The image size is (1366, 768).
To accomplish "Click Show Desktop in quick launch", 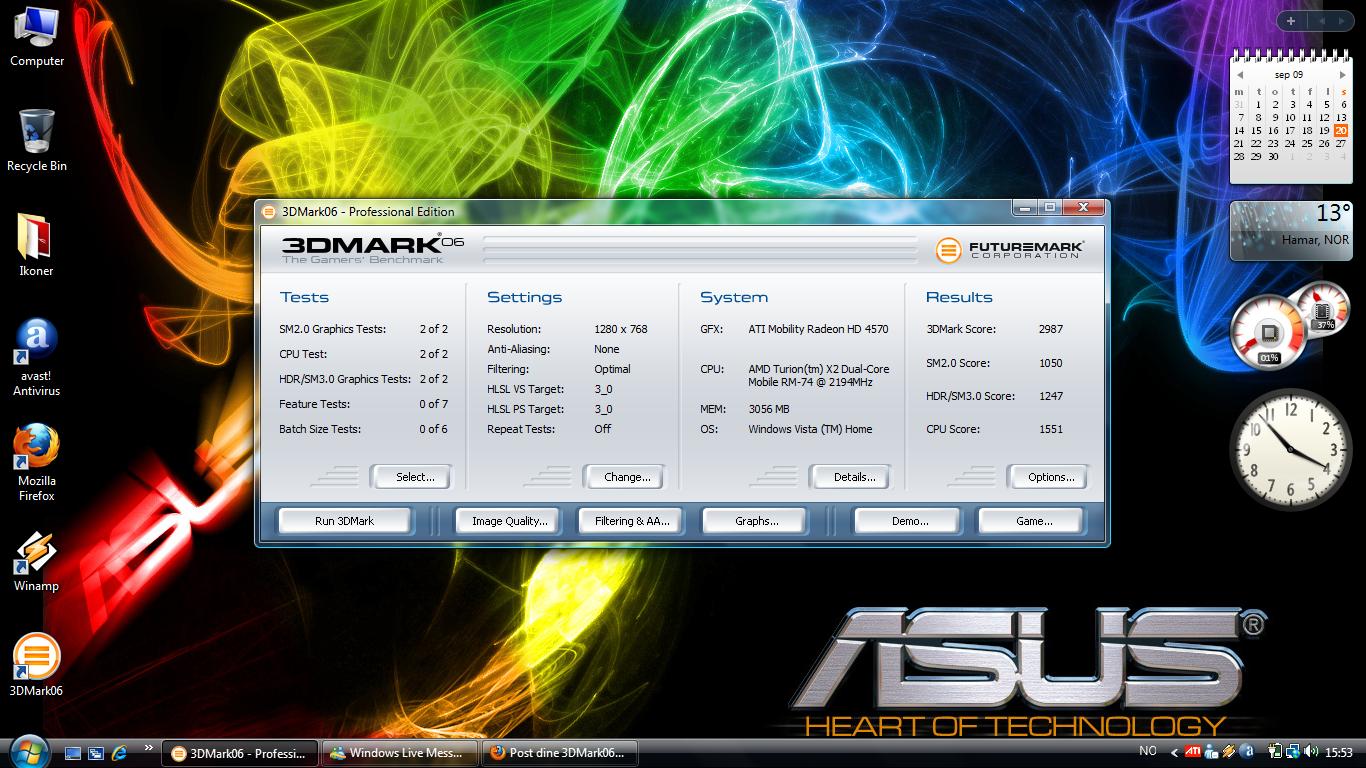I will 73,753.
